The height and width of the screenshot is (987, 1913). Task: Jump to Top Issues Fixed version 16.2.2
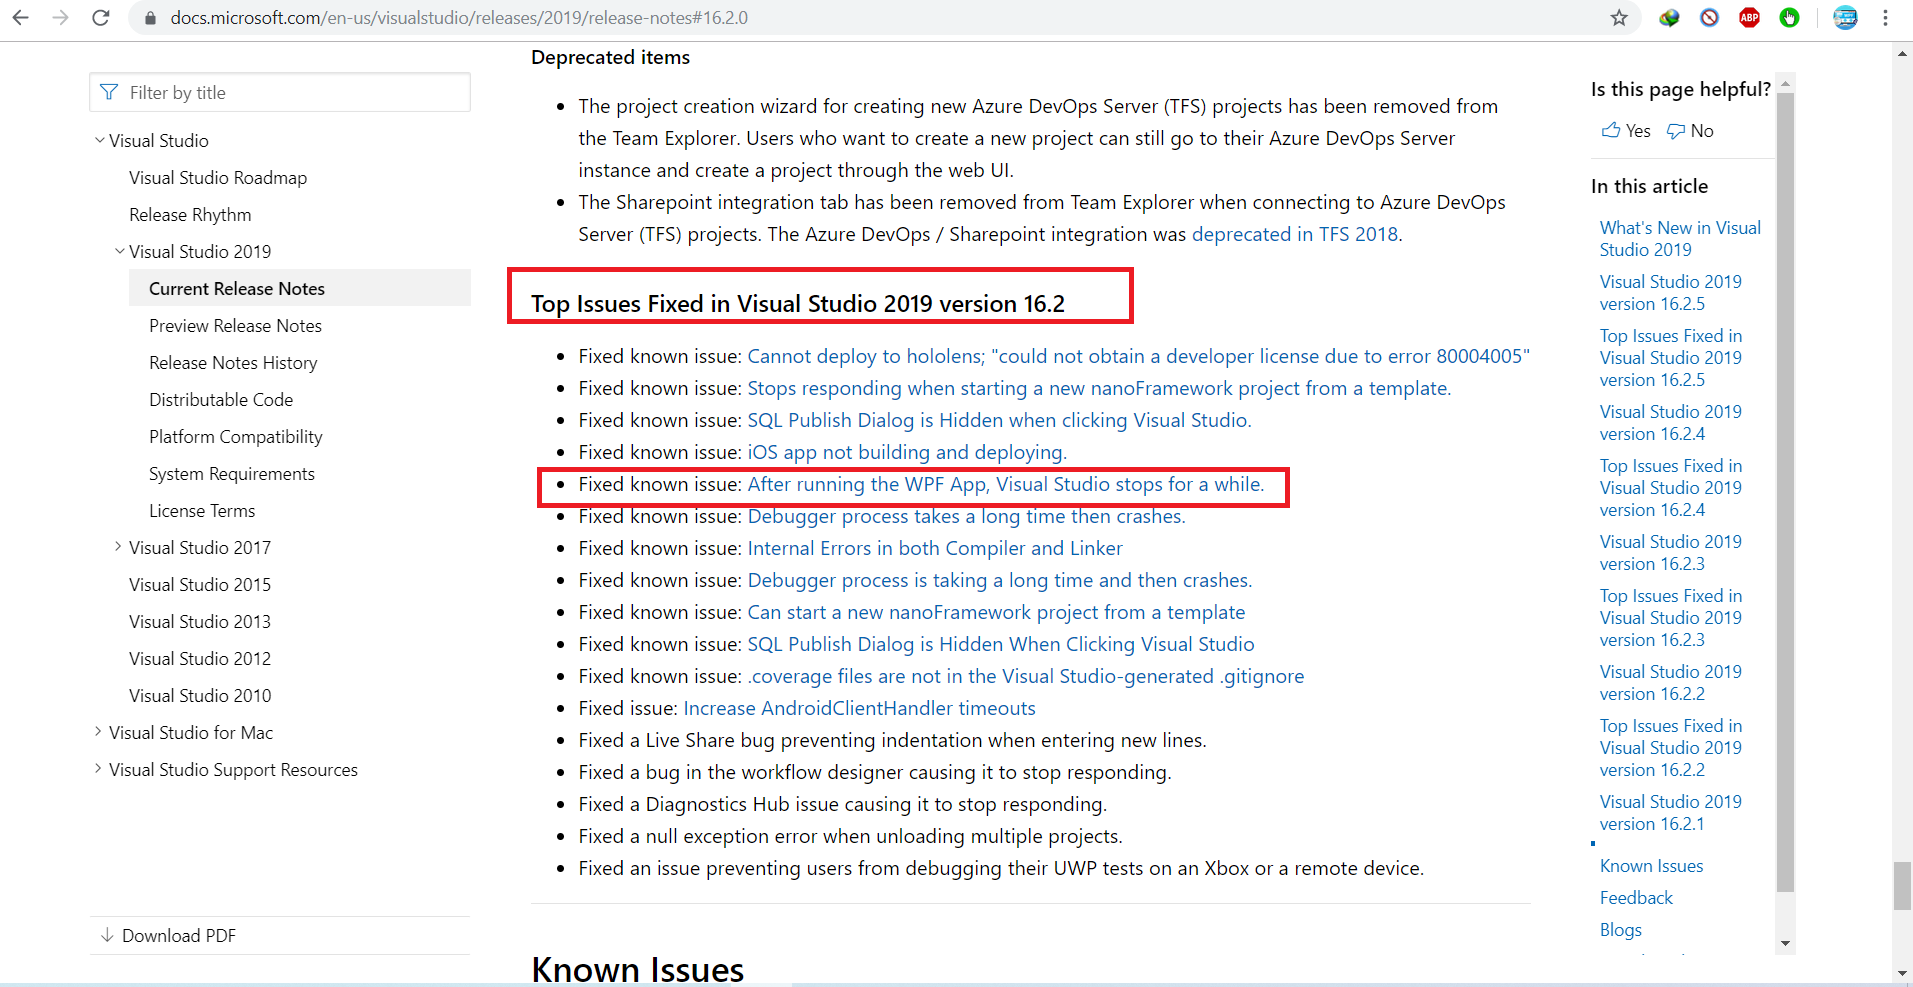[1670, 748]
